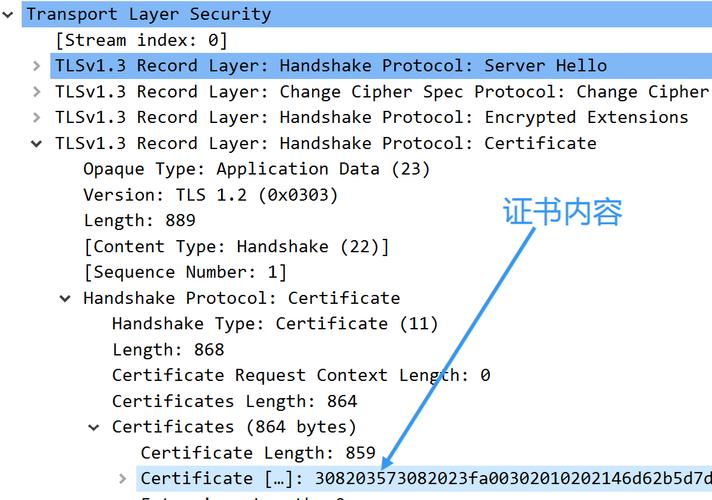
Task: Select the Stream index: 0 line
Action: (x=141, y=40)
